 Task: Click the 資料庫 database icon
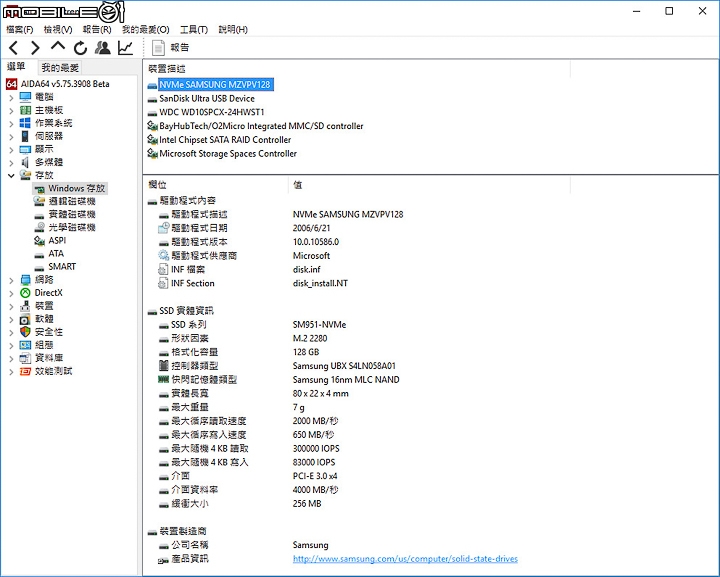[x=25, y=358]
